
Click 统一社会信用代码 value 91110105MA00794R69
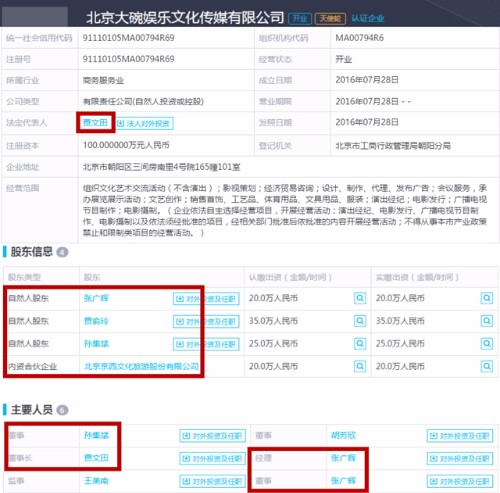coord(129,38)
